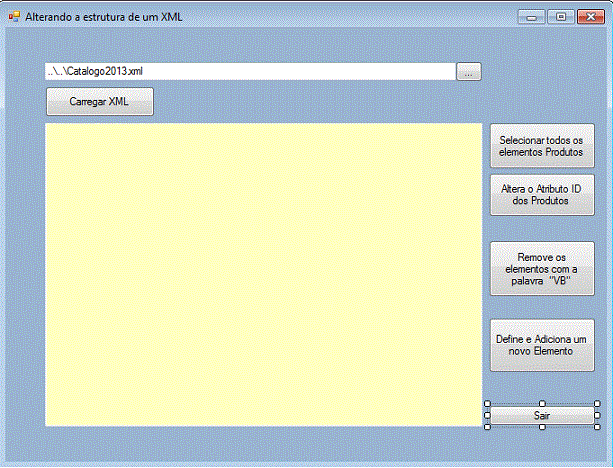This screenshot has height=468, width=613.
Task: Select "Selecionar todos os elementos Produtos" button
Action: (x=542, y=146)
